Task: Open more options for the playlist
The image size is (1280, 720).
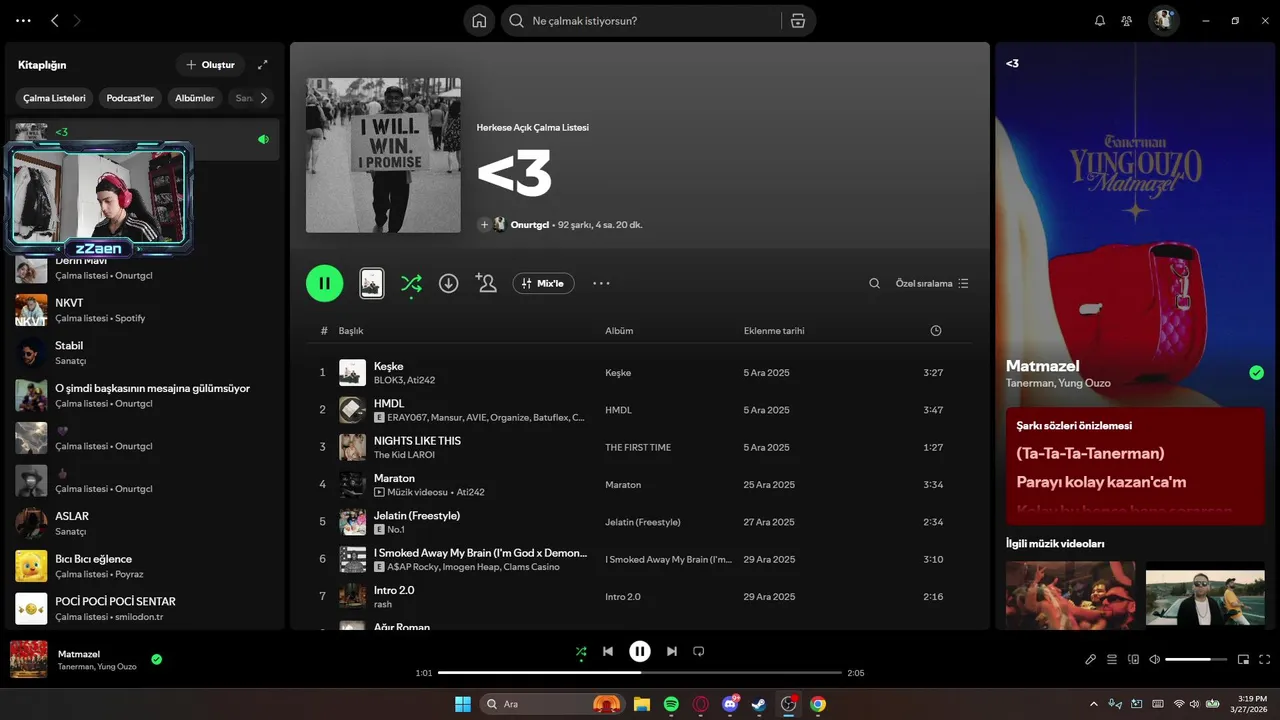Action: (601, 283)
